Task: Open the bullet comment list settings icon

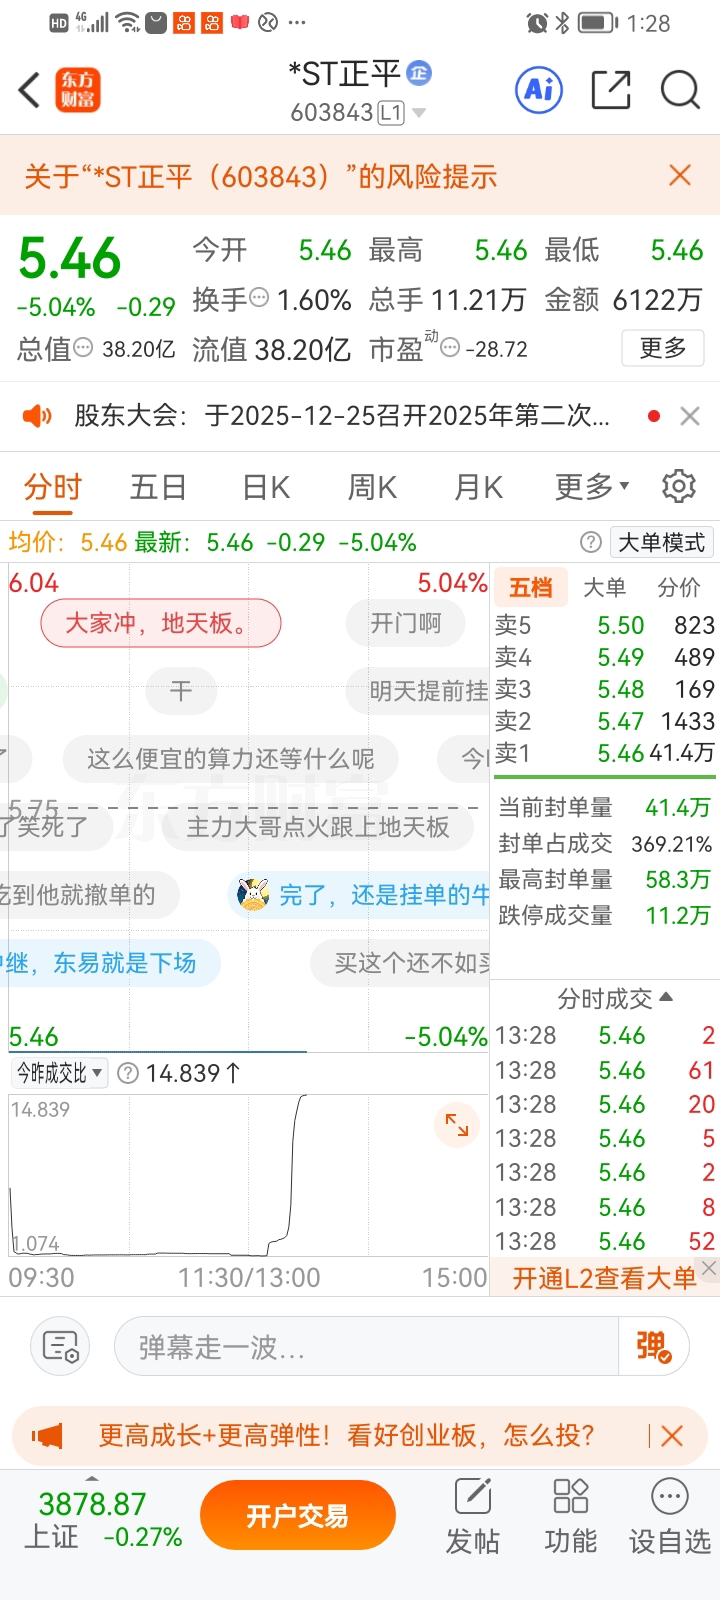Action: tap(60, 1347)
